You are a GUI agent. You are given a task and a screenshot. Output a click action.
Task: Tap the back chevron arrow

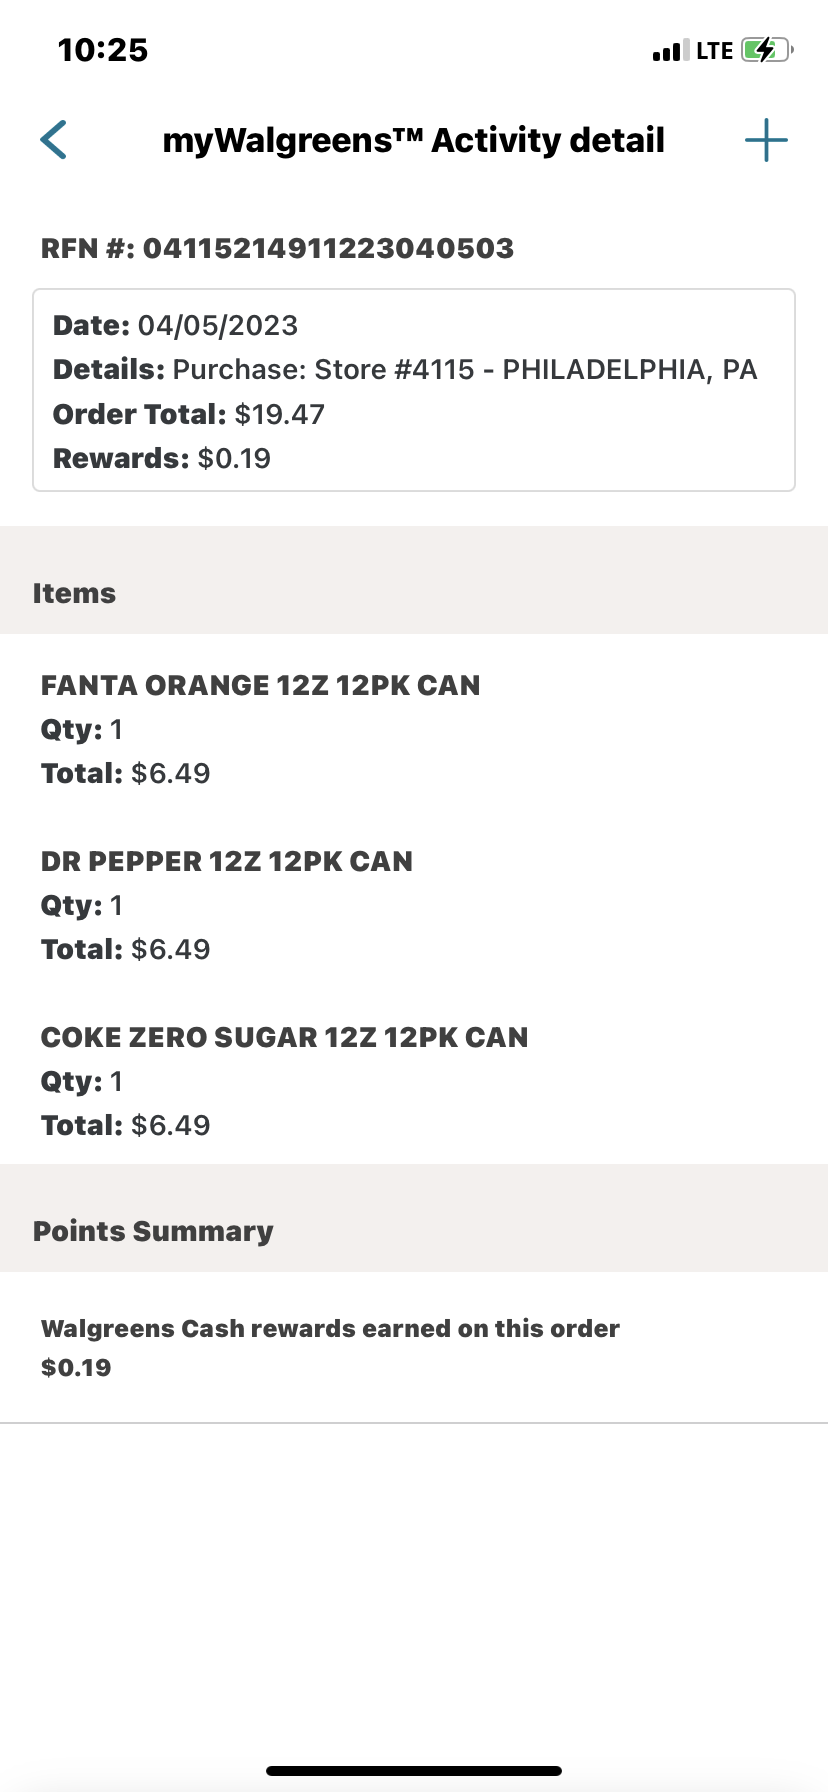point(54,140)
